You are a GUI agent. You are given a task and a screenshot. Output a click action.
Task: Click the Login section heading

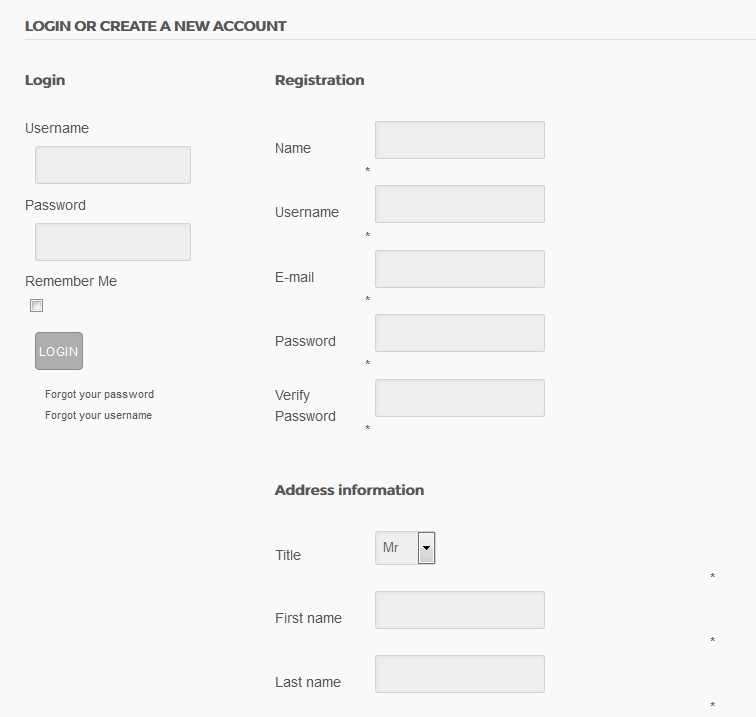click(45, 80)
